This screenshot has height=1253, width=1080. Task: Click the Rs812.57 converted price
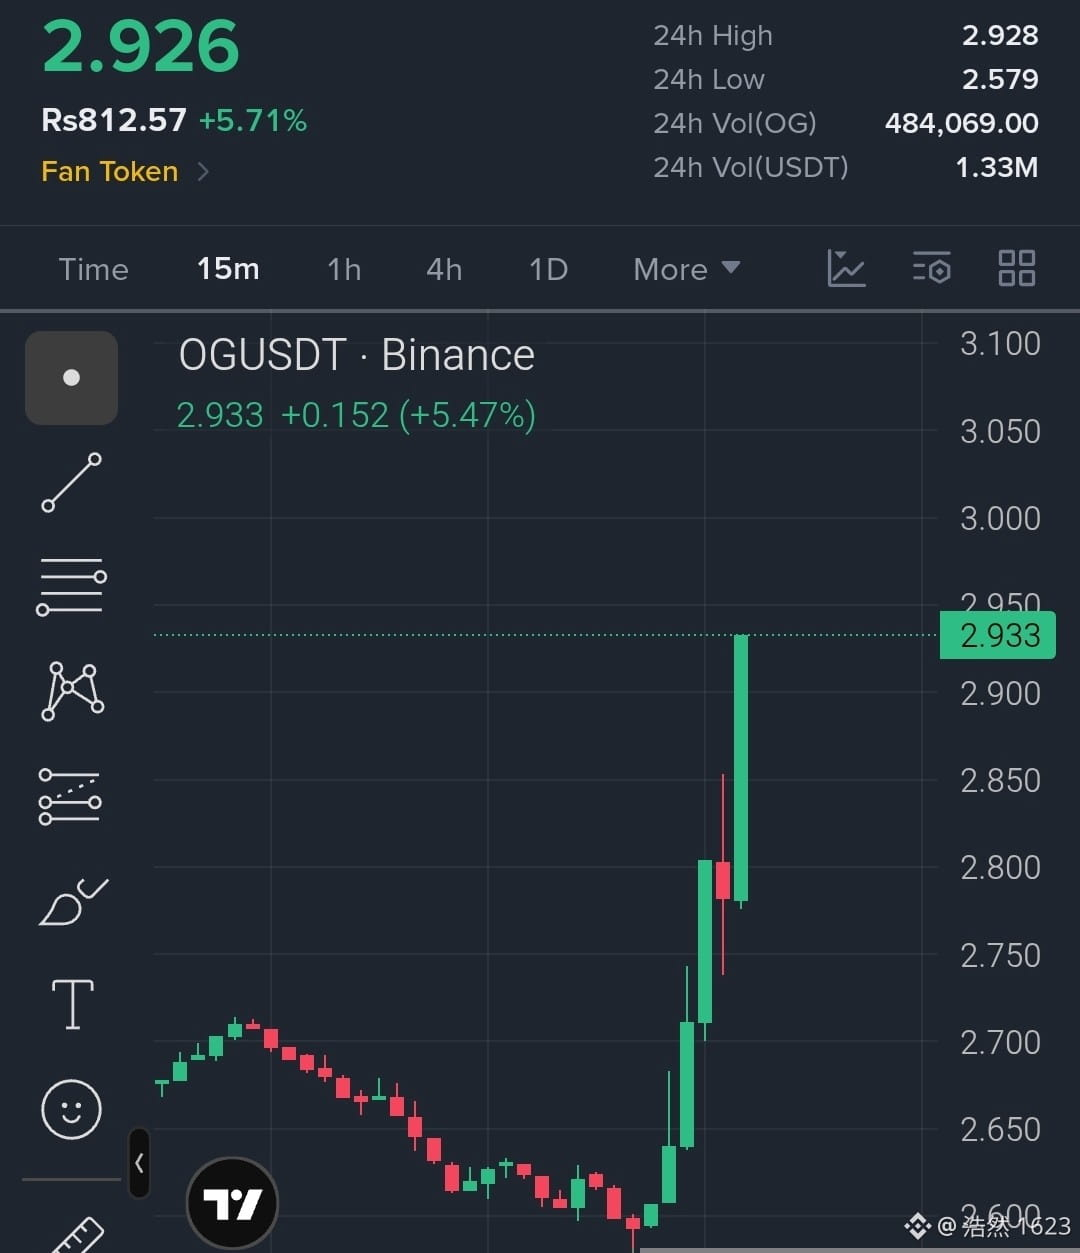114,121
